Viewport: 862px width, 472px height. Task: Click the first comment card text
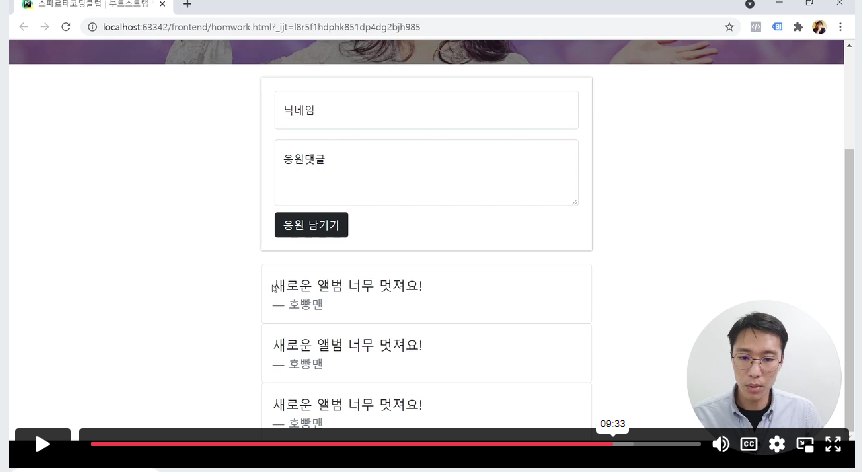347,286
